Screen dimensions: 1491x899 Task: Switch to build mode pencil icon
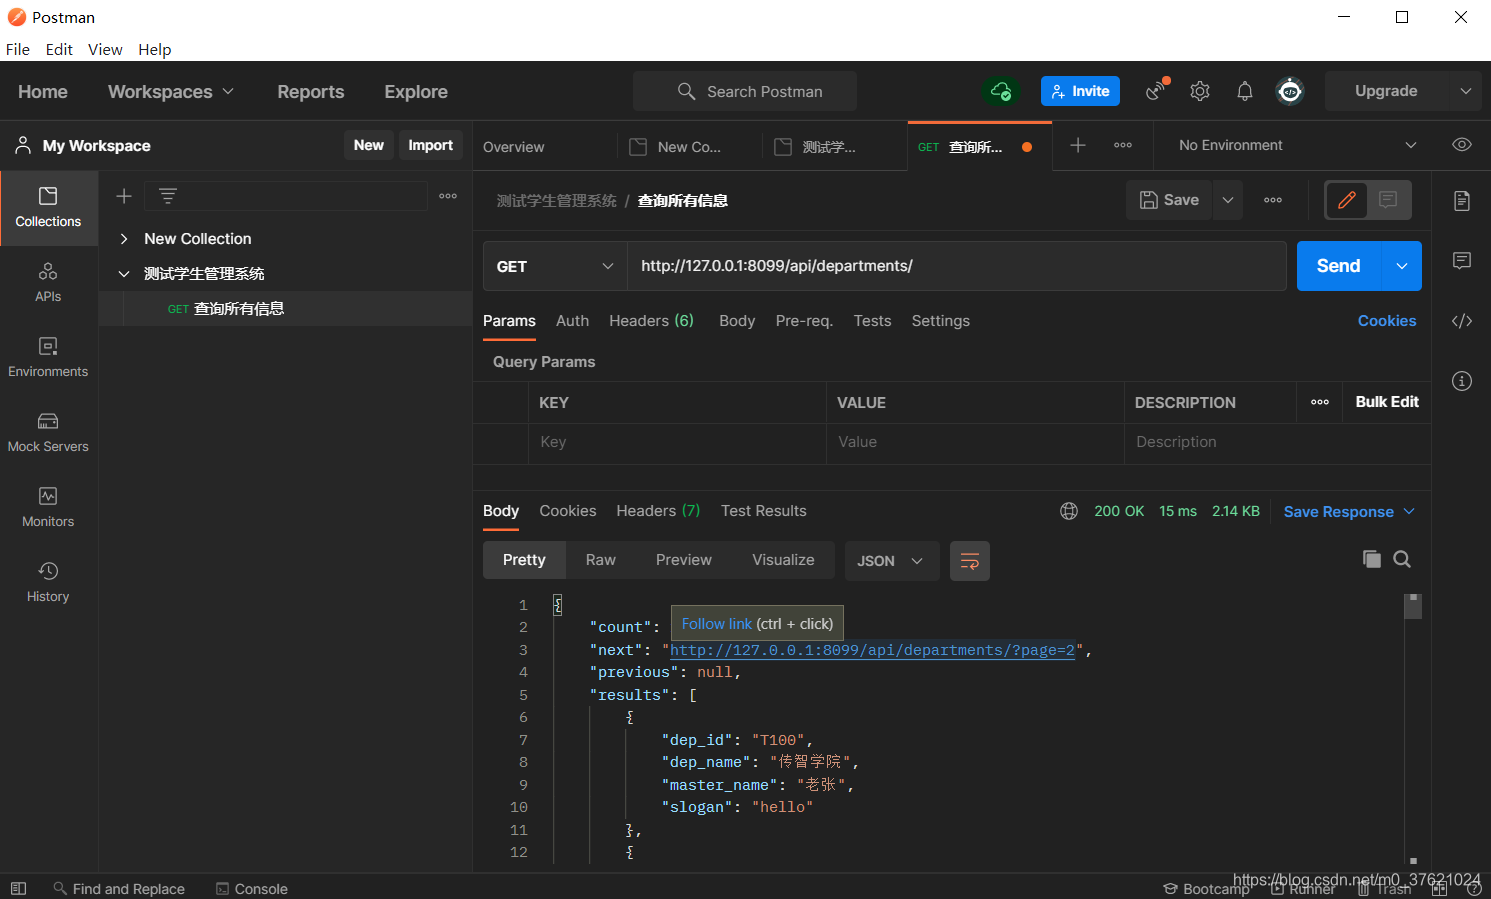1347,200
